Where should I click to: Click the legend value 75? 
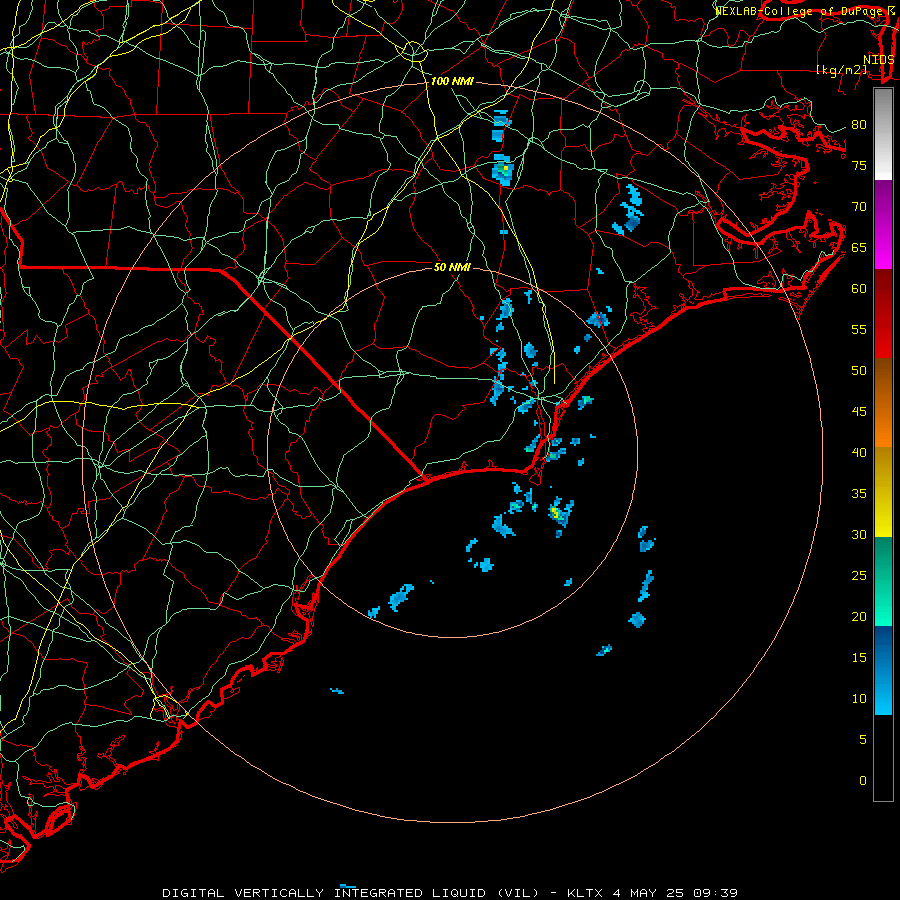click(x=859, y=166)
